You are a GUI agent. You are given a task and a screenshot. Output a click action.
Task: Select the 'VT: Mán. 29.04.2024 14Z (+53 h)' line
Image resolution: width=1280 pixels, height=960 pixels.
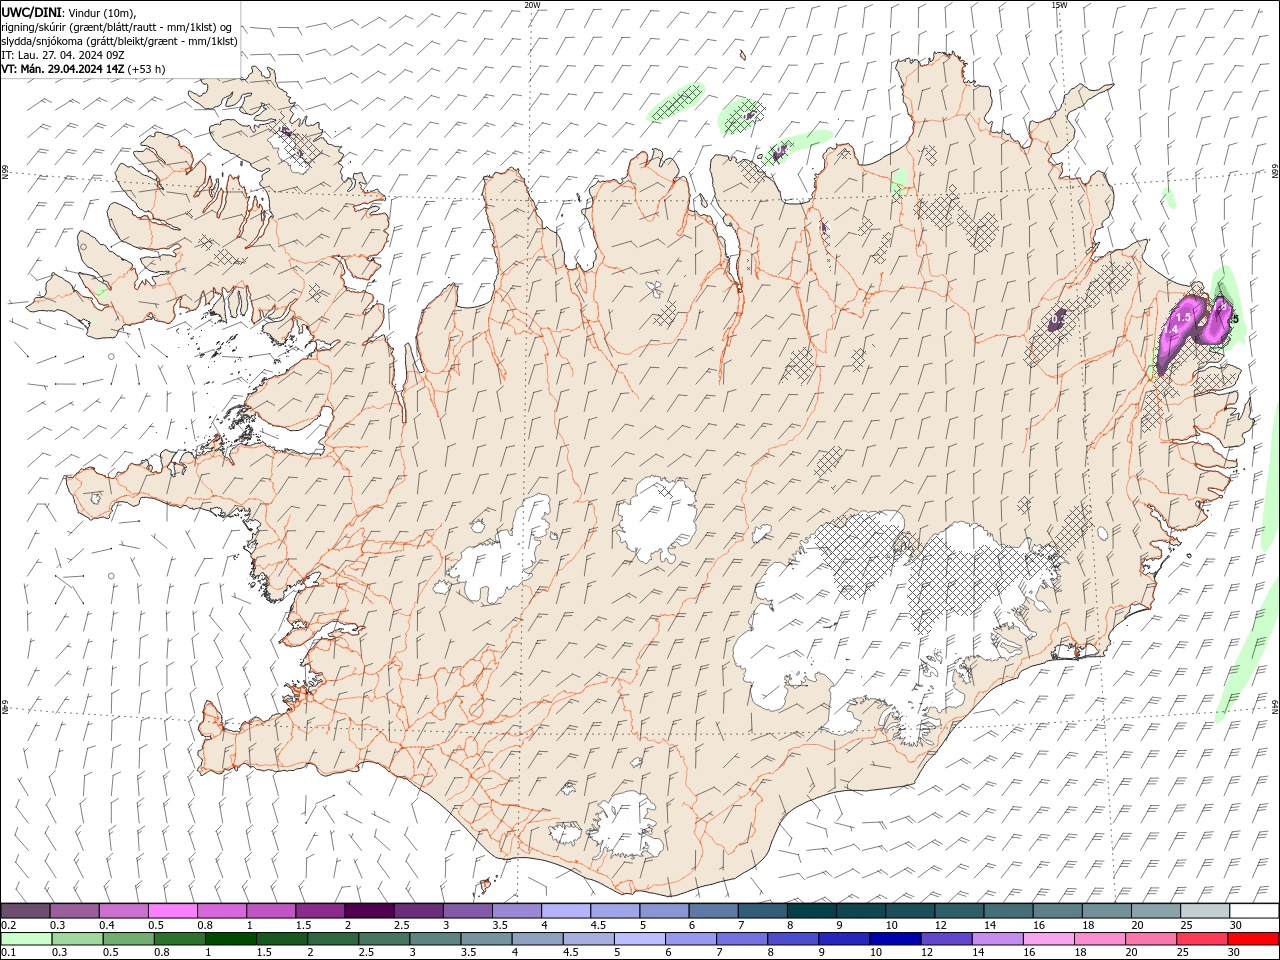click(84, 69)
